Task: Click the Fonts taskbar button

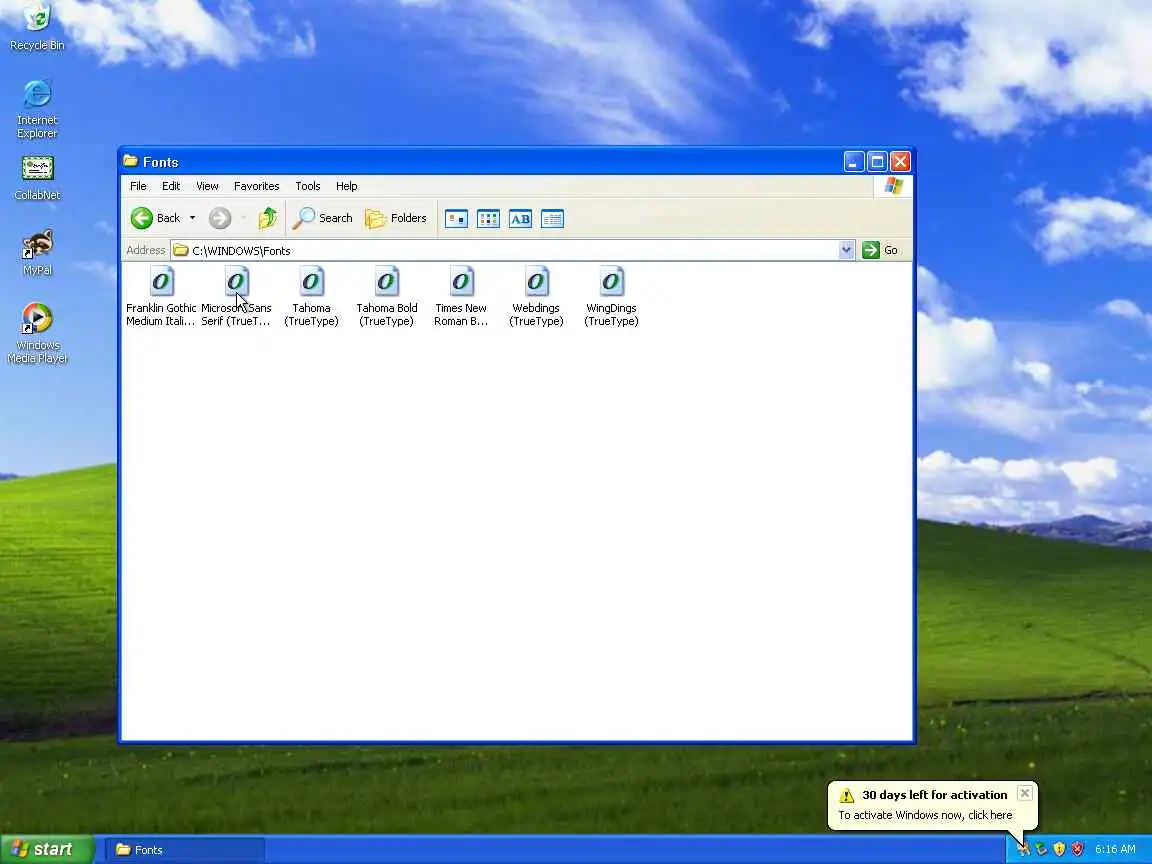Action: (x=184, y=850)
